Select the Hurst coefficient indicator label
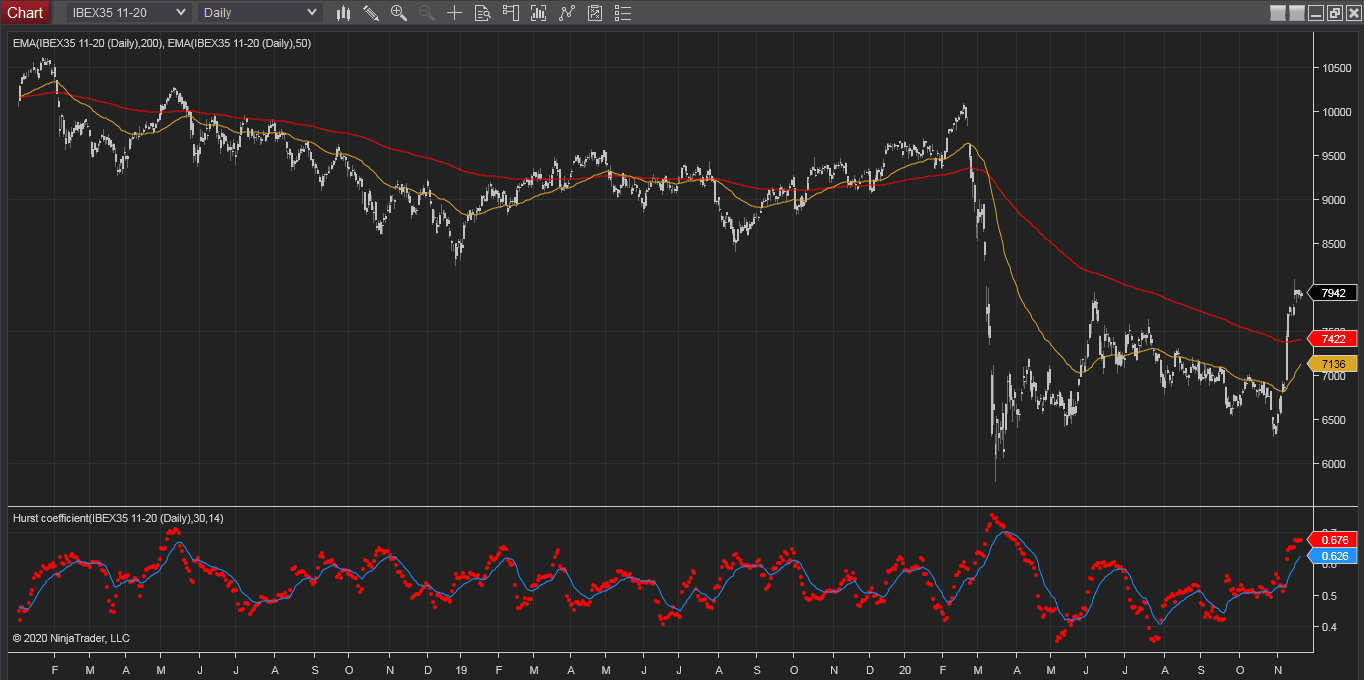1364x680 pixels. pos(118,518)
